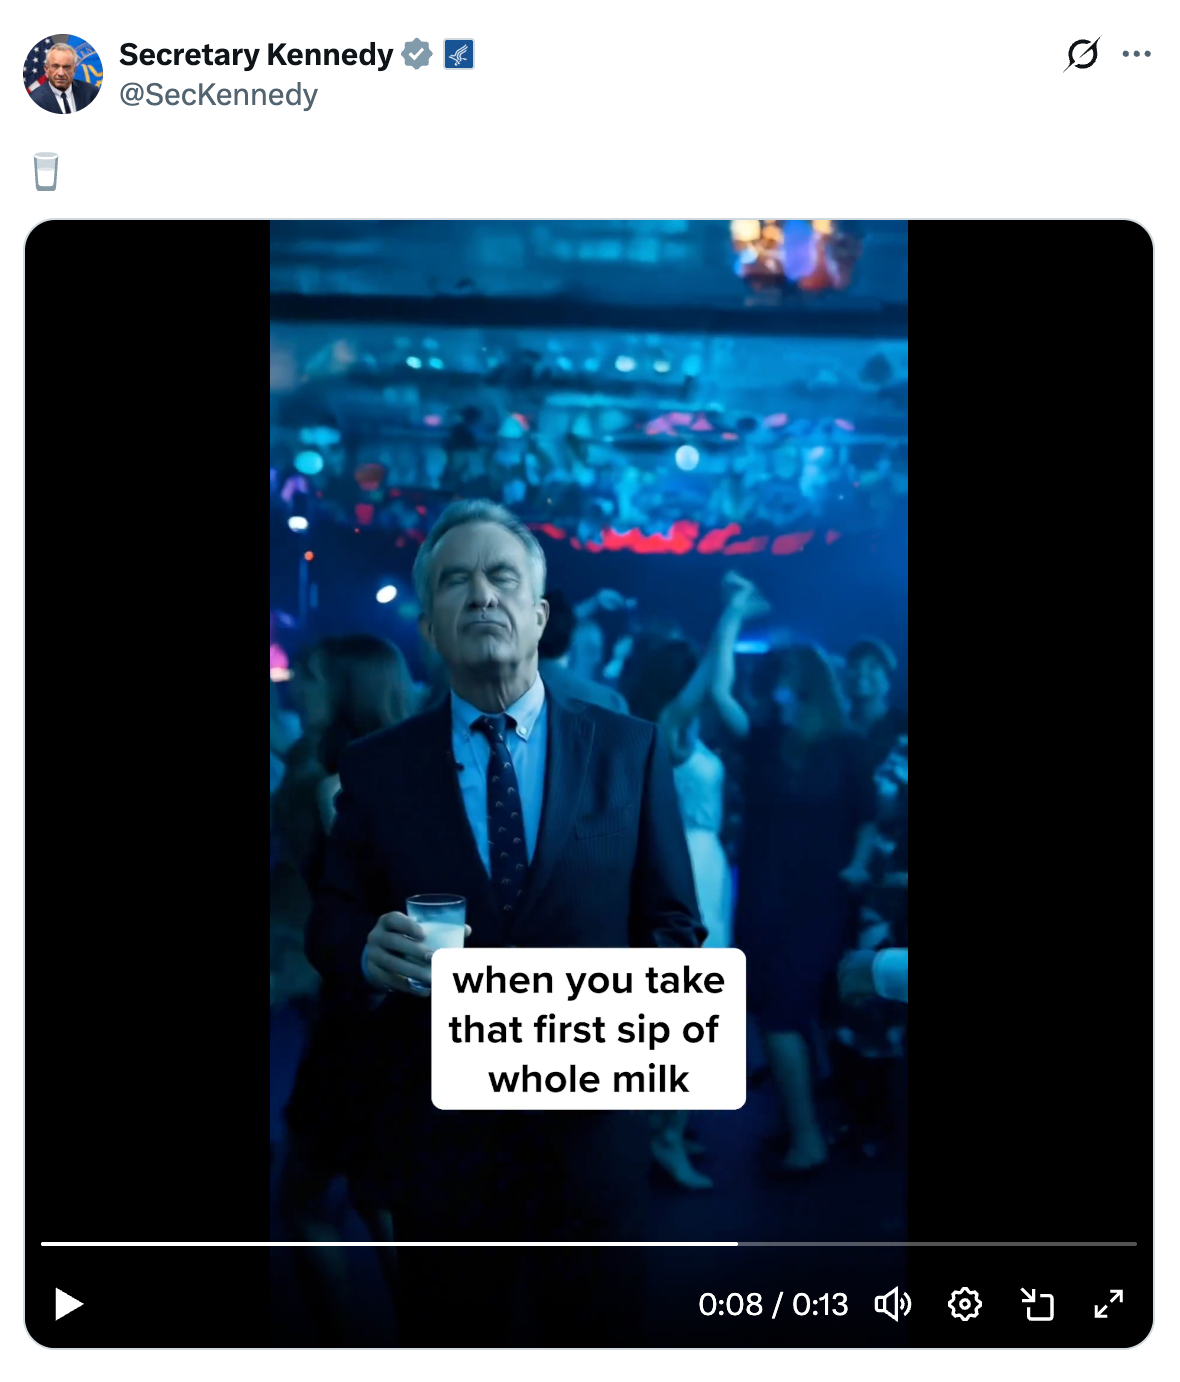Click the whole milk caption overlay

(588, 1029)
